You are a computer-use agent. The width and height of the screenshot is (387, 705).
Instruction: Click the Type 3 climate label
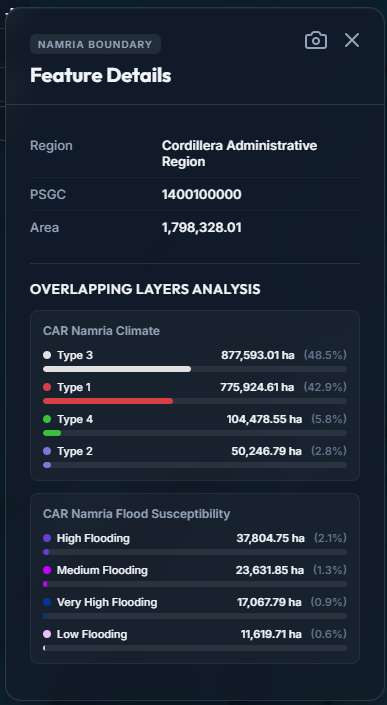tap(75, 355)
